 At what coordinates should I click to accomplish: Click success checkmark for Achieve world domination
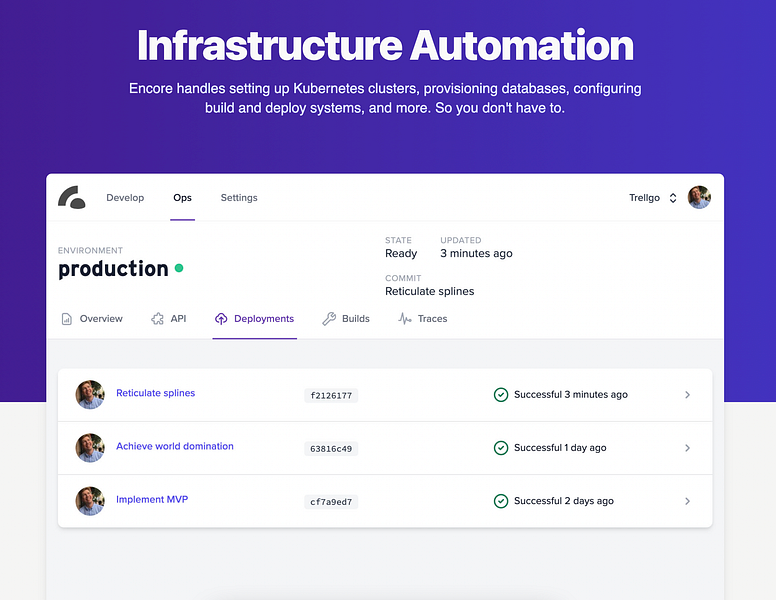(501, 448)
